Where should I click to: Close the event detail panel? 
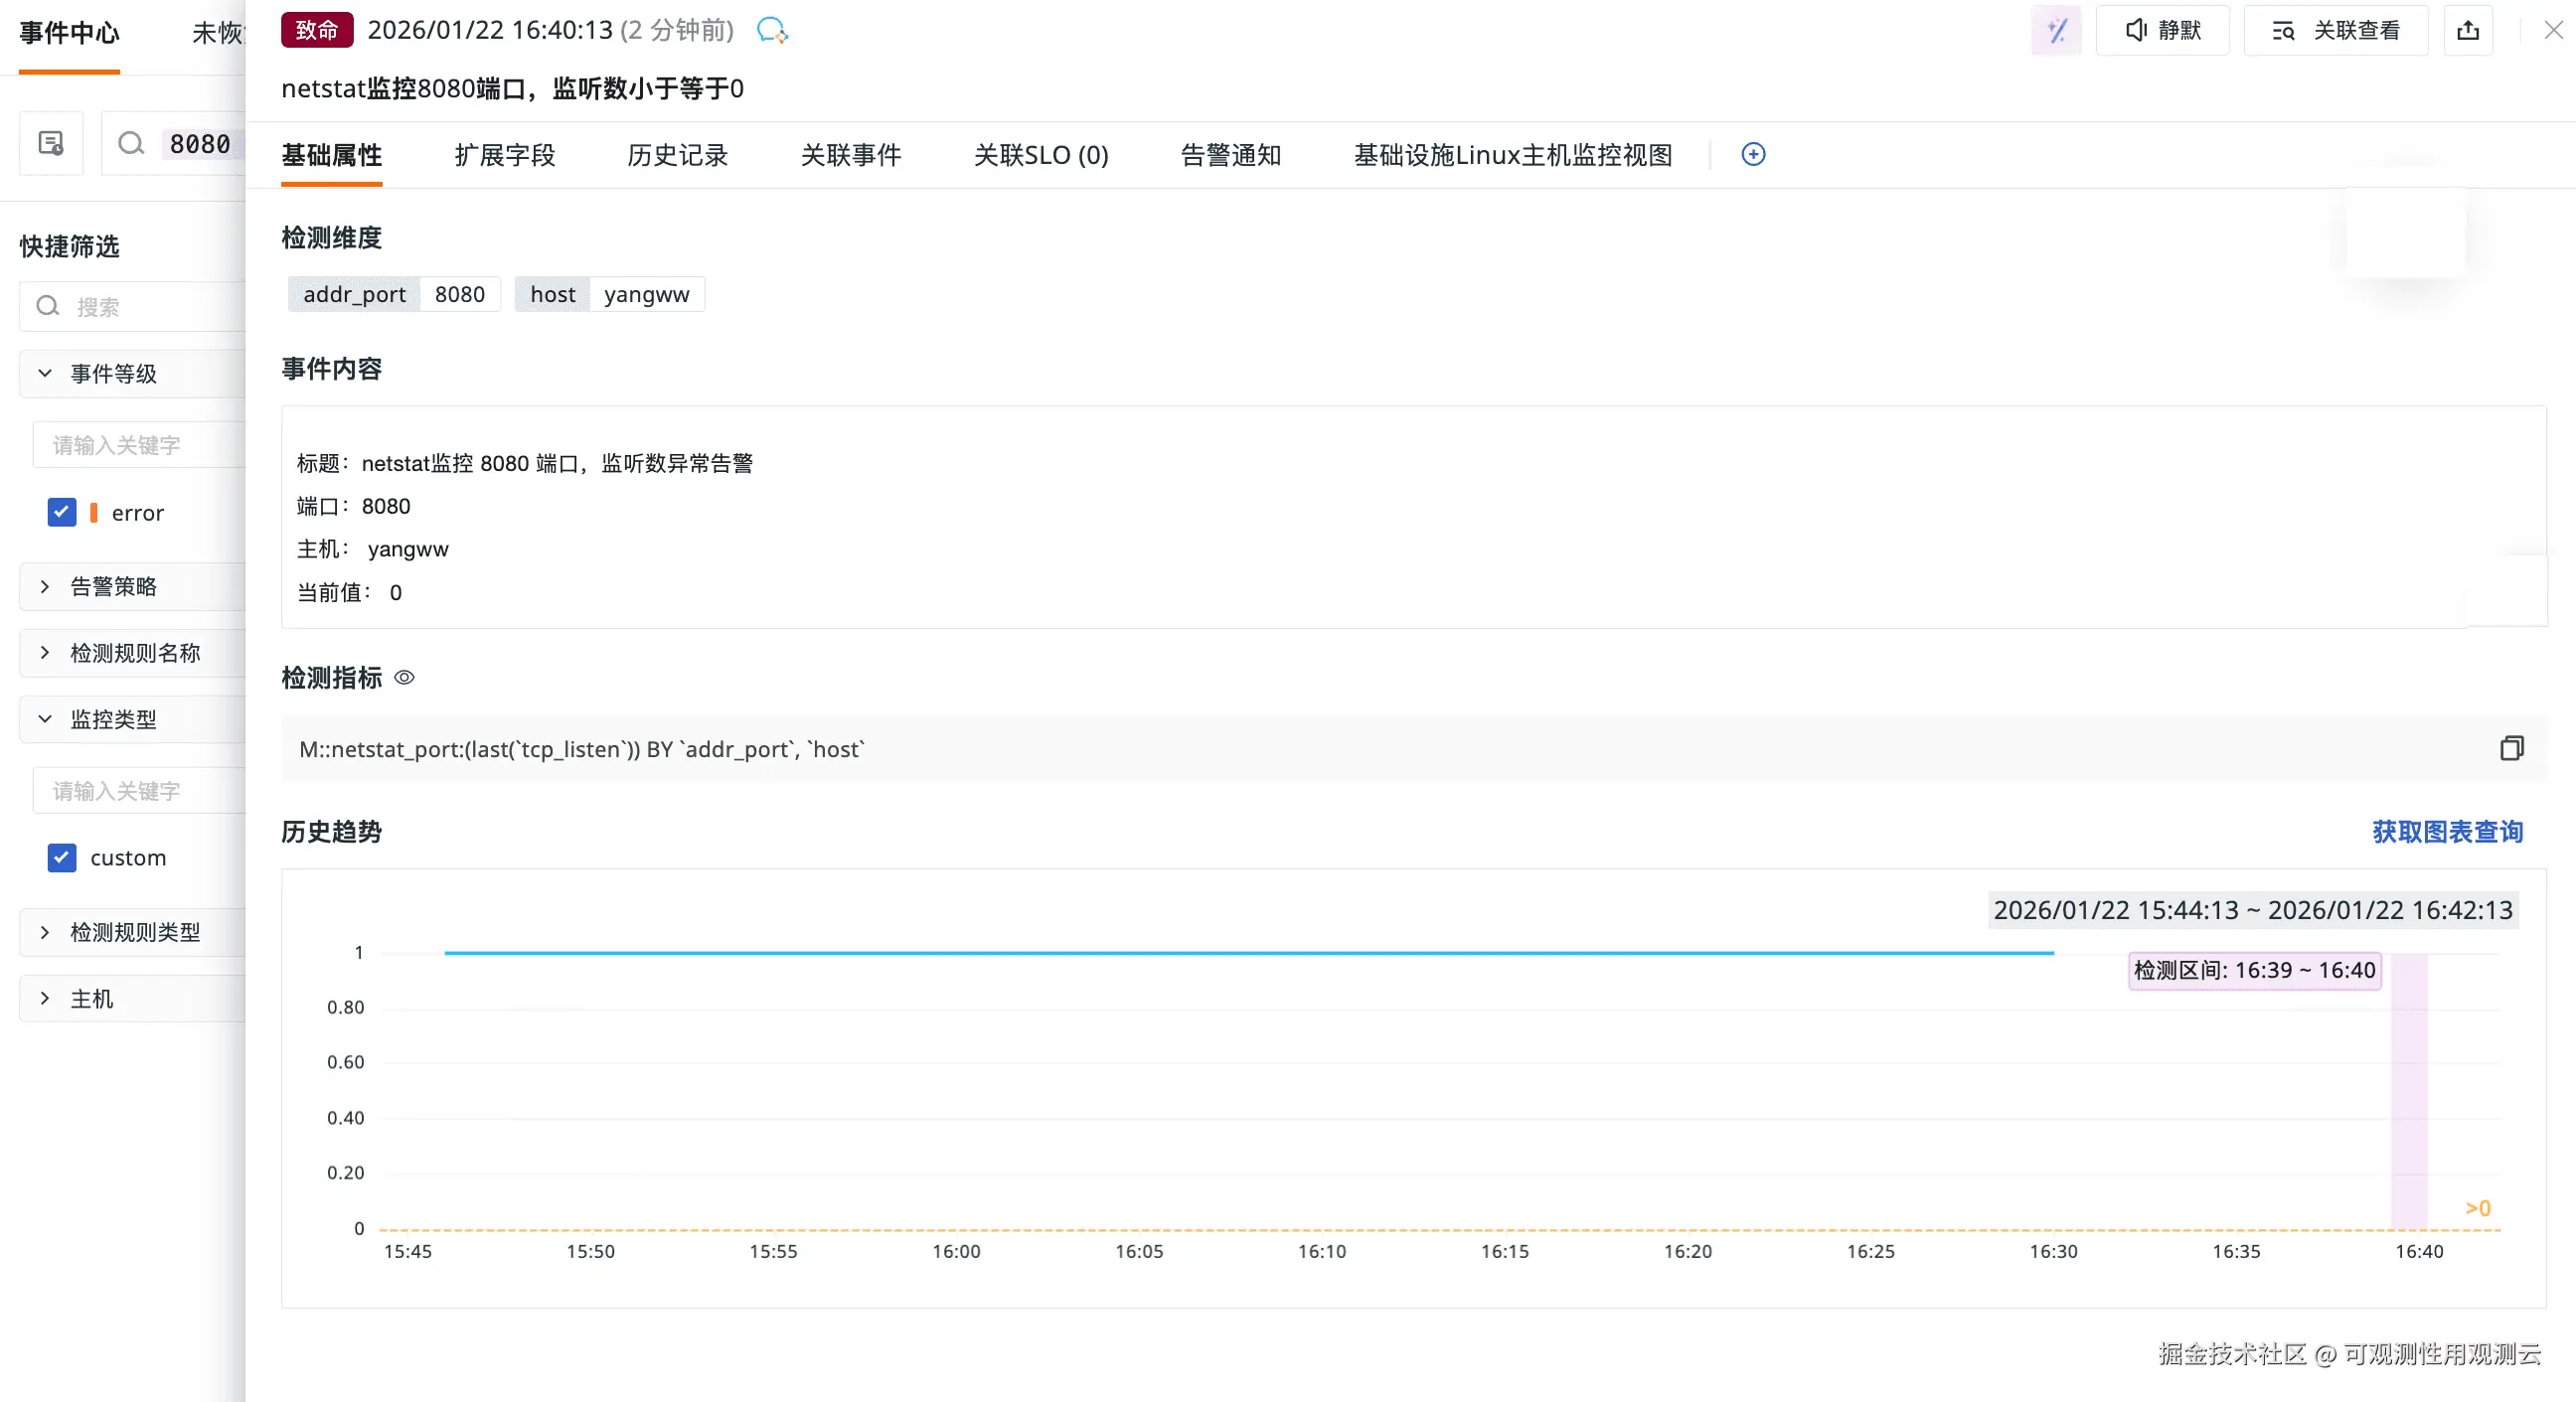[x=2553, y=30]
